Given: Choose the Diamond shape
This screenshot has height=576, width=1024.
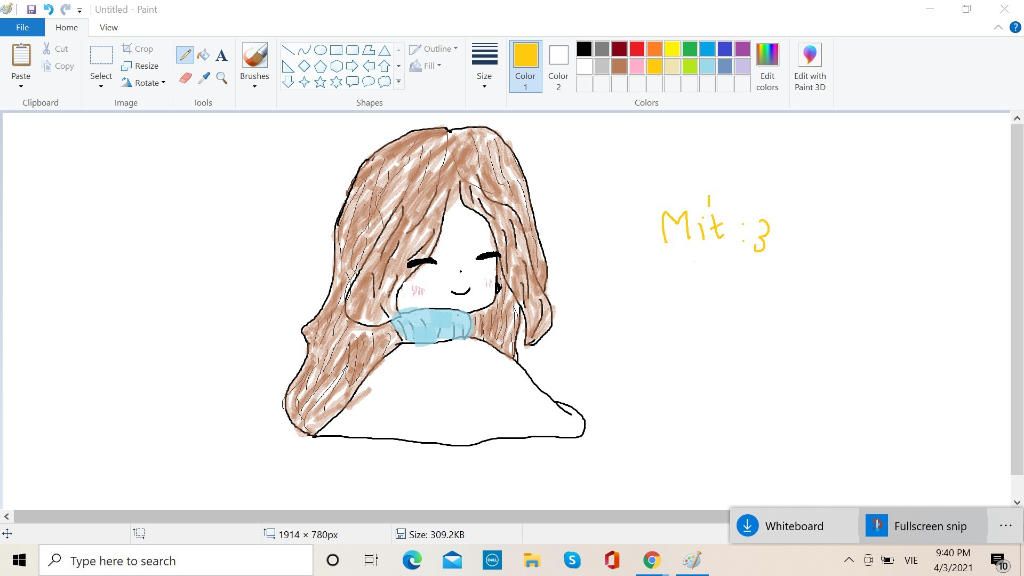Looking at the screenshot, I should (x=304, y=66).
